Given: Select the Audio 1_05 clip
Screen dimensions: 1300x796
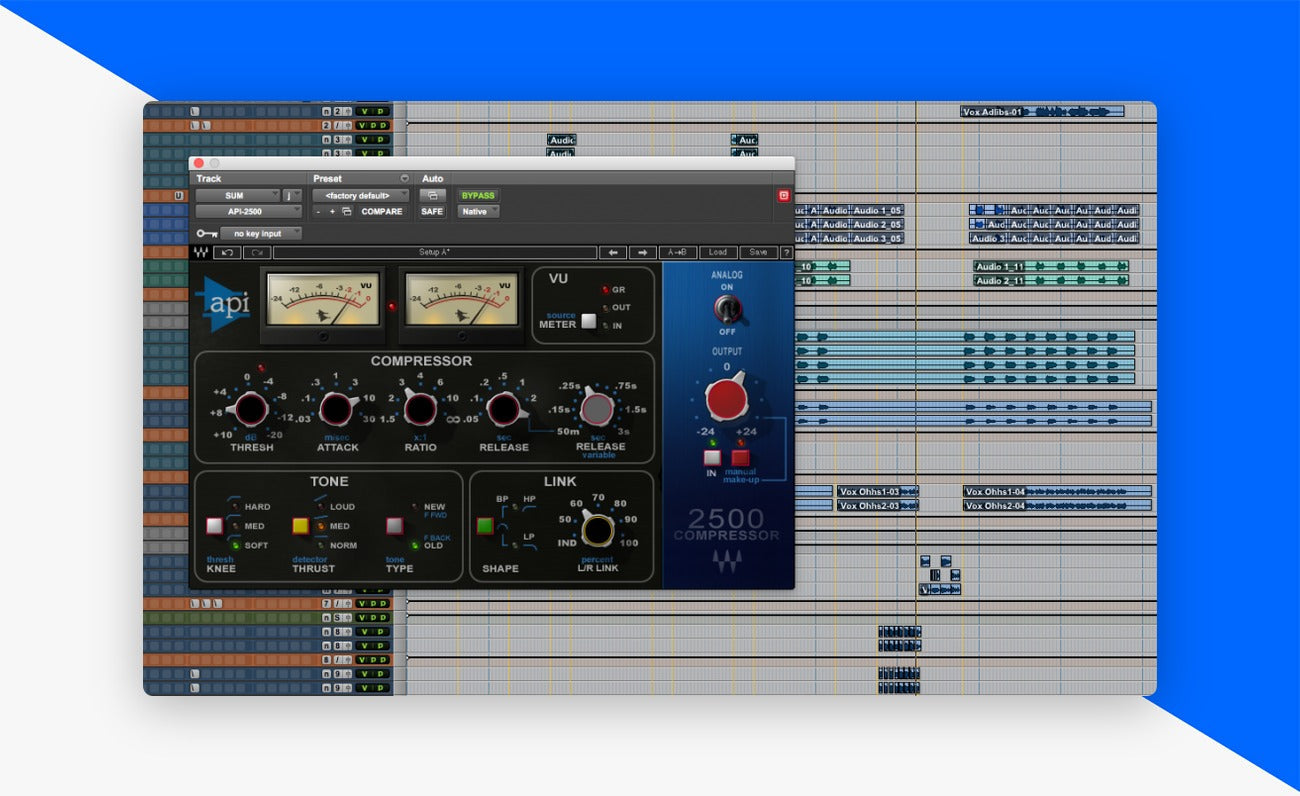Looking at the screenshot, I should coord(877,210).
